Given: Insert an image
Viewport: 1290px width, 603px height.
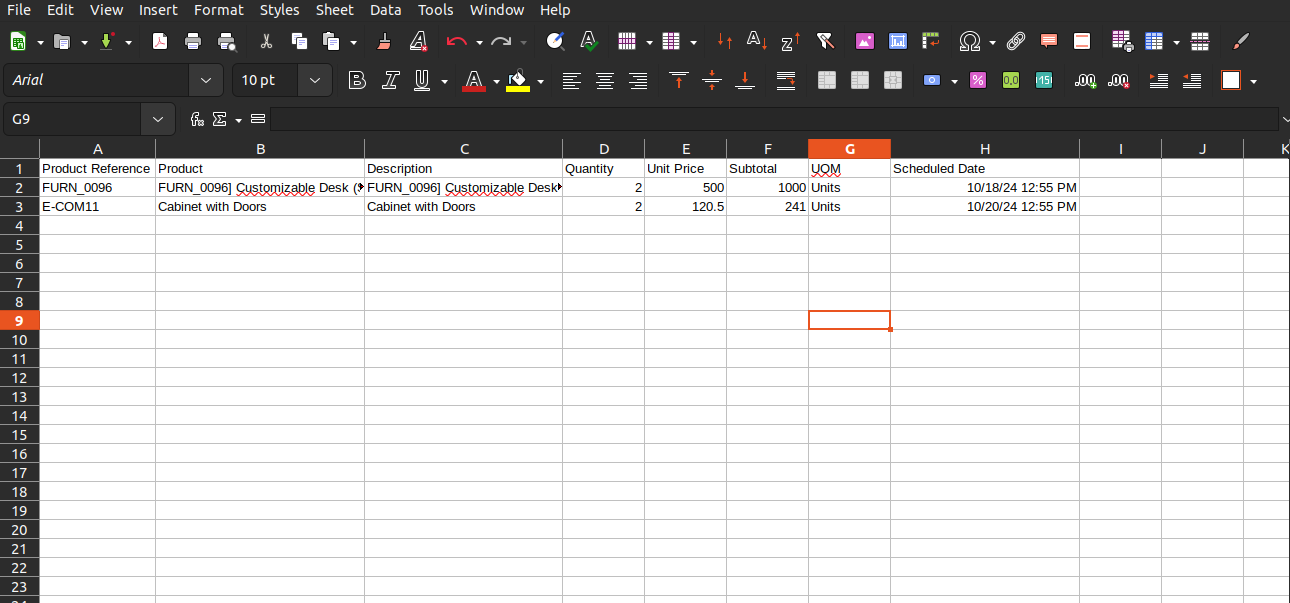Looking at the screenshot, I should point(865,42).
